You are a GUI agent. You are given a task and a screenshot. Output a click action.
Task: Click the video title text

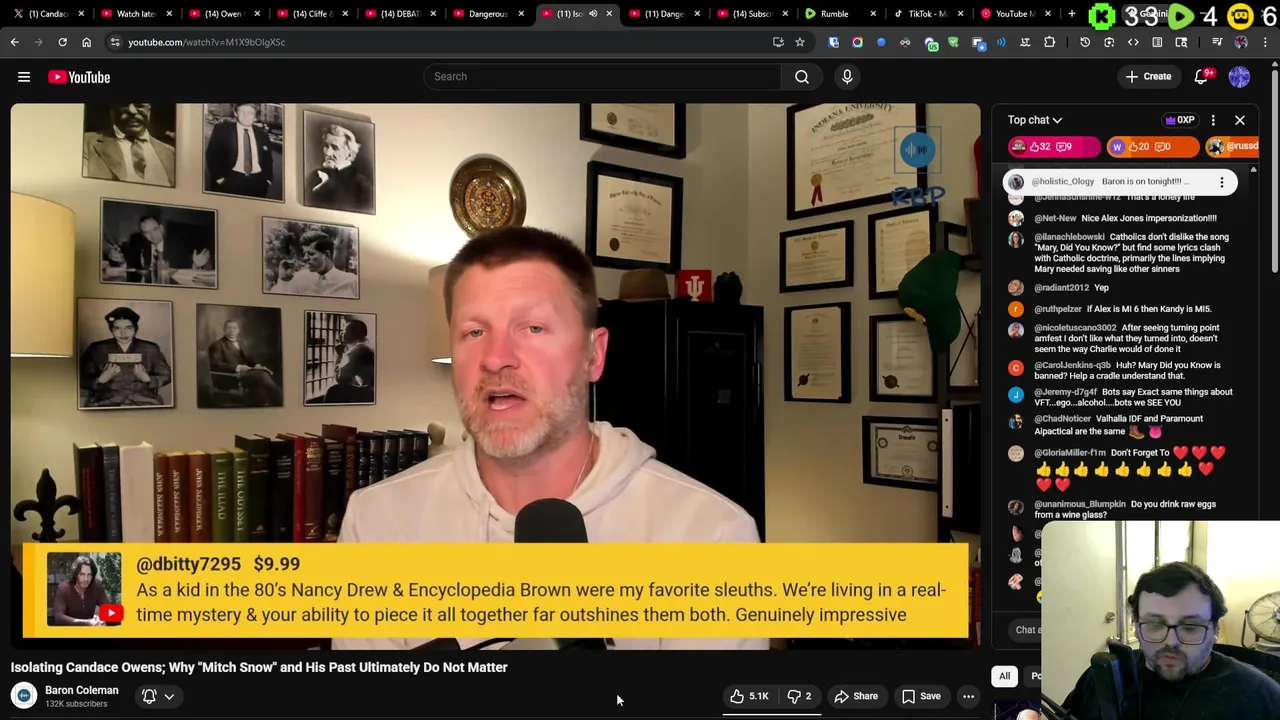[259, 667]
